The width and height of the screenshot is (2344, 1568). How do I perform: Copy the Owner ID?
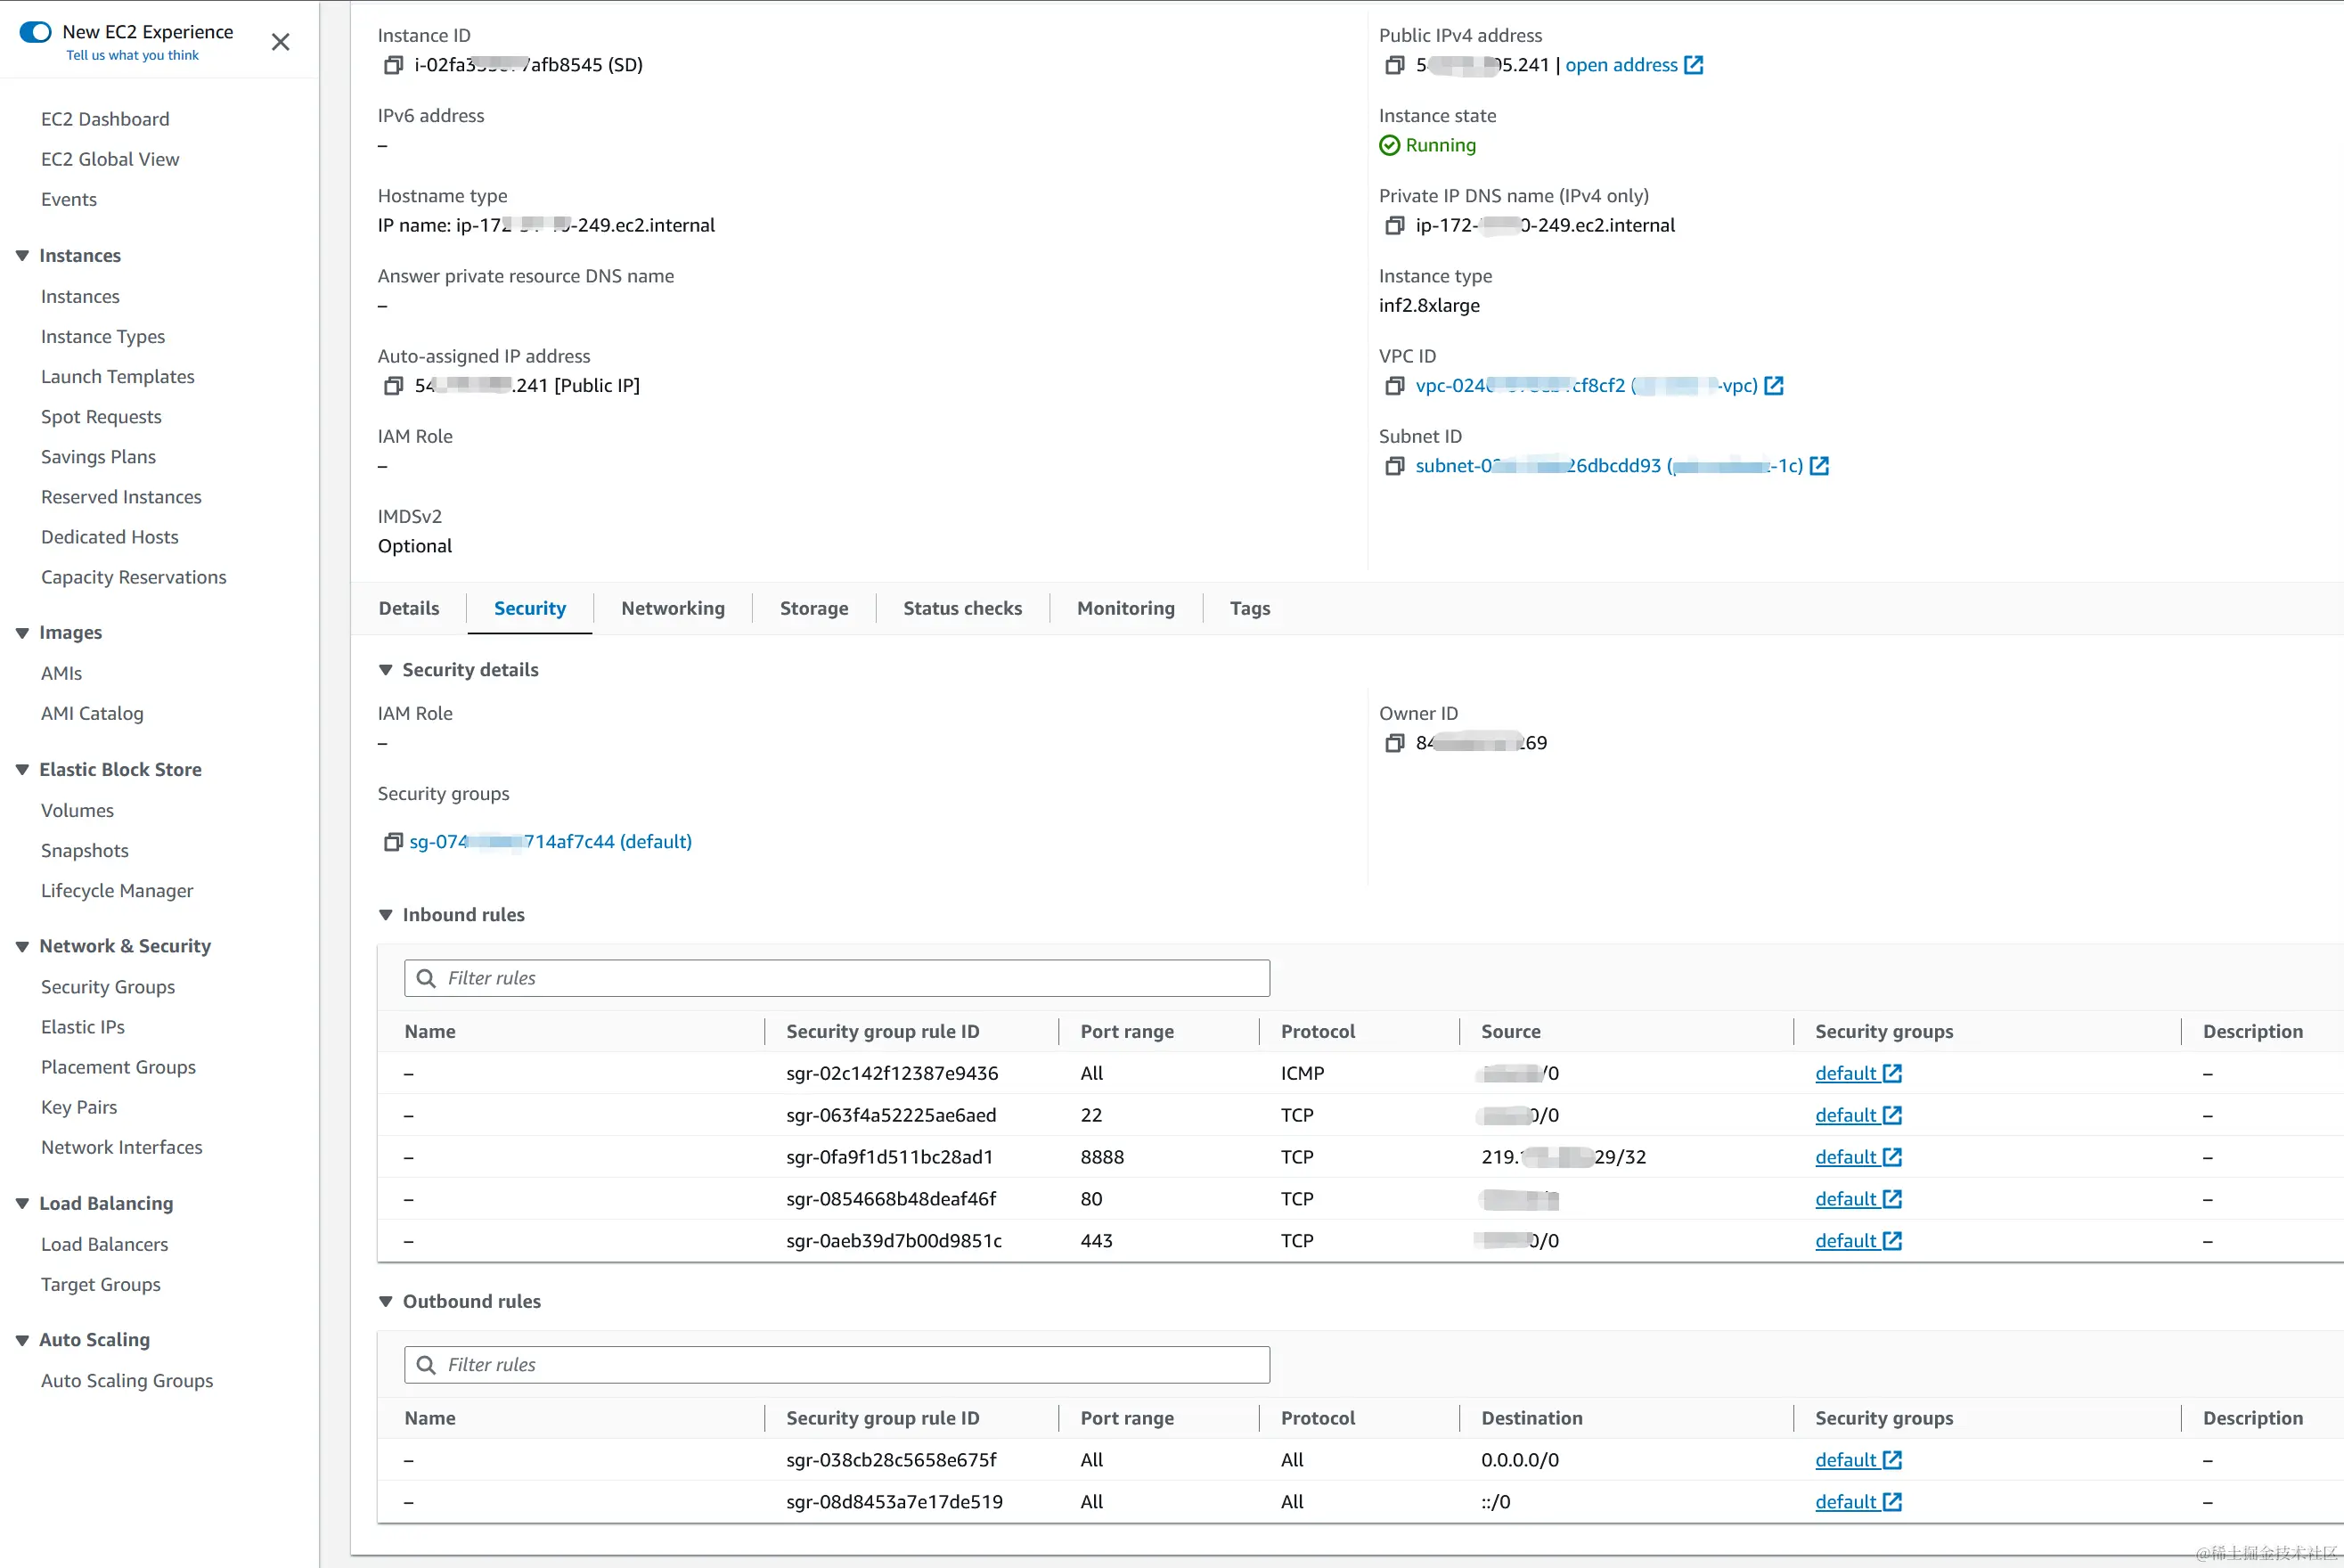[x=1395, y=743]
